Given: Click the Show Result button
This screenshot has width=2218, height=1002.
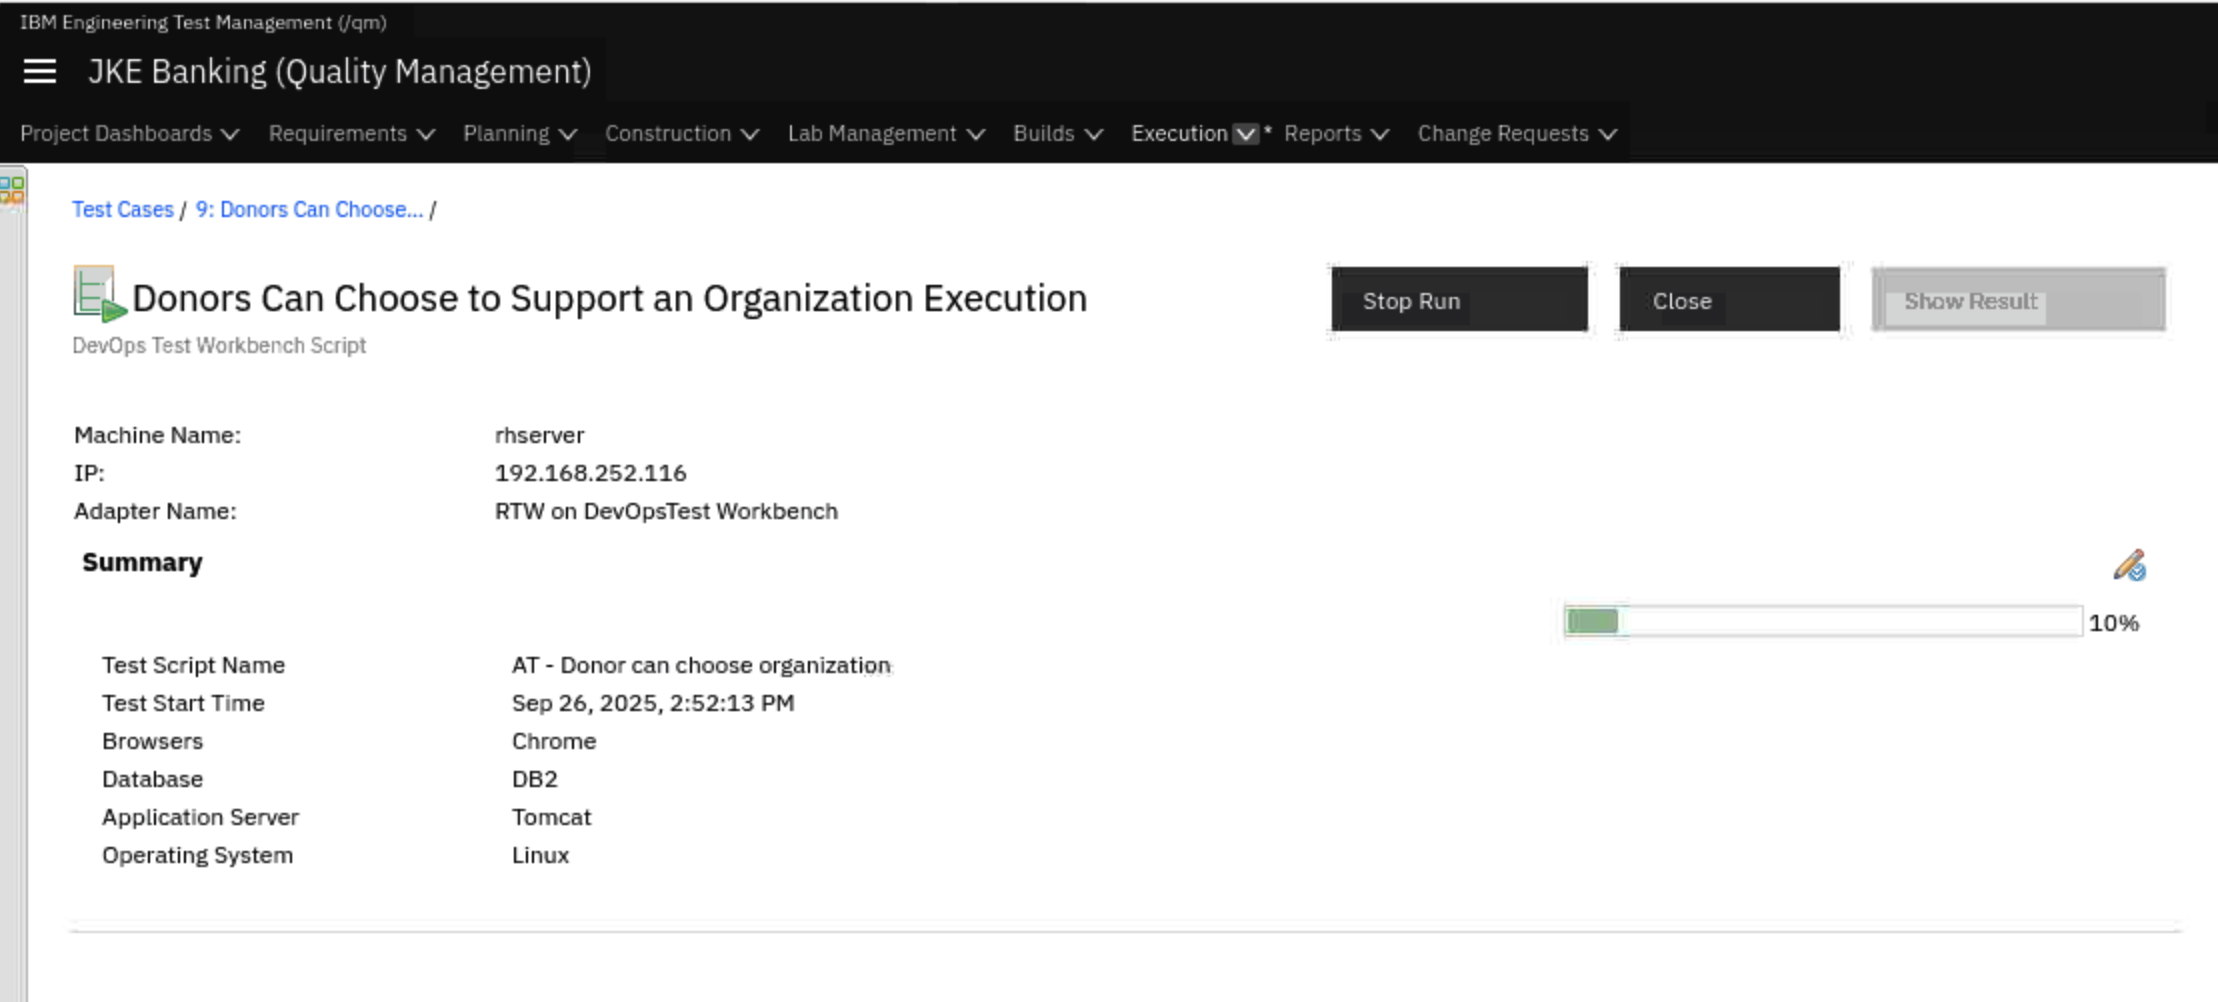Looking at the screenshot, I should 2018,300.
